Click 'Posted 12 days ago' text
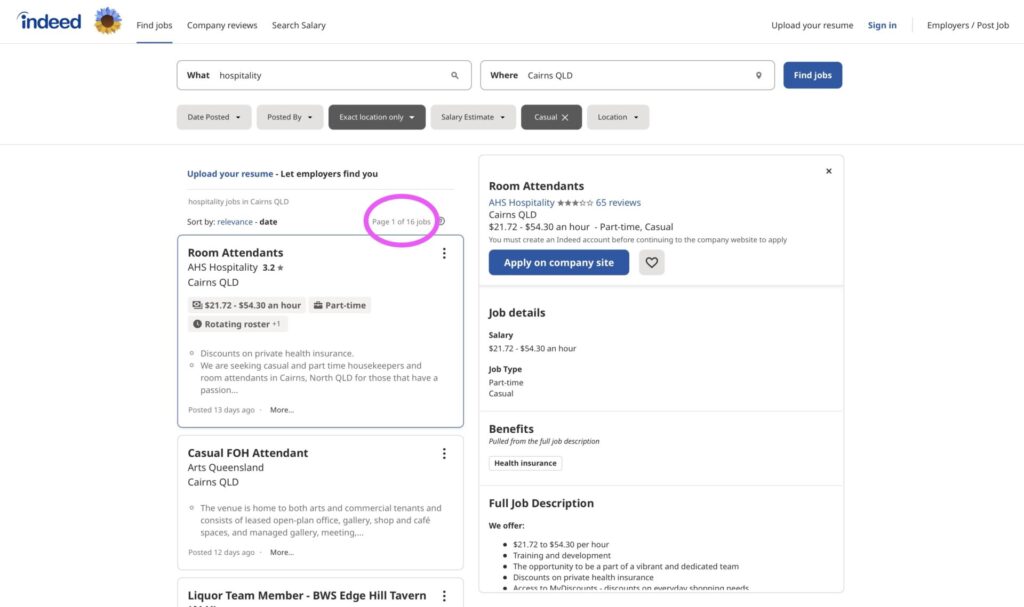The height and width of the screenshot is (607, 1024). [x=221, y=553]
